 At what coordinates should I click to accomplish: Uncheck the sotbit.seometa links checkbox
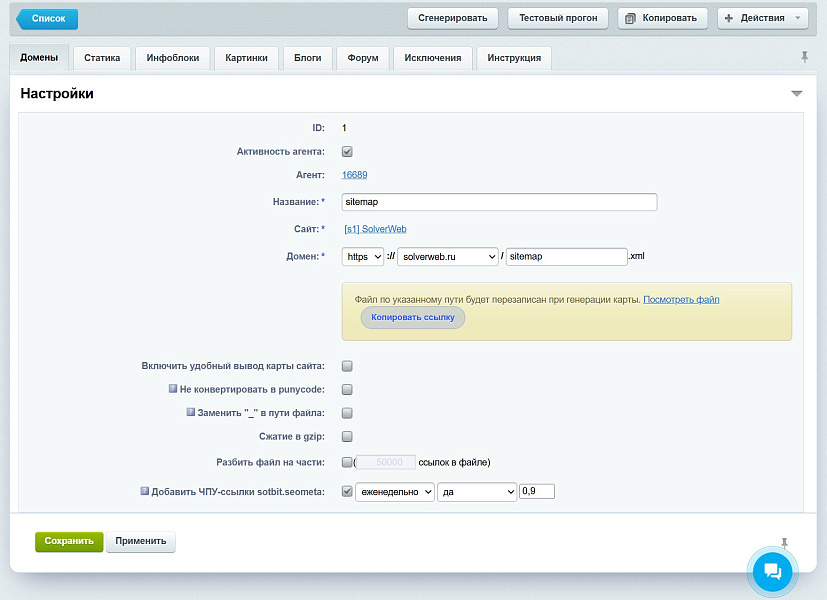pos(347,491)
